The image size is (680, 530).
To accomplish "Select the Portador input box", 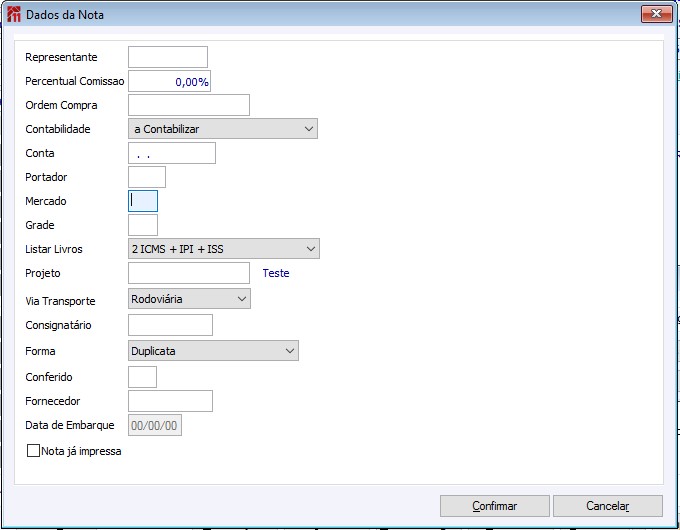I will 147,177.
